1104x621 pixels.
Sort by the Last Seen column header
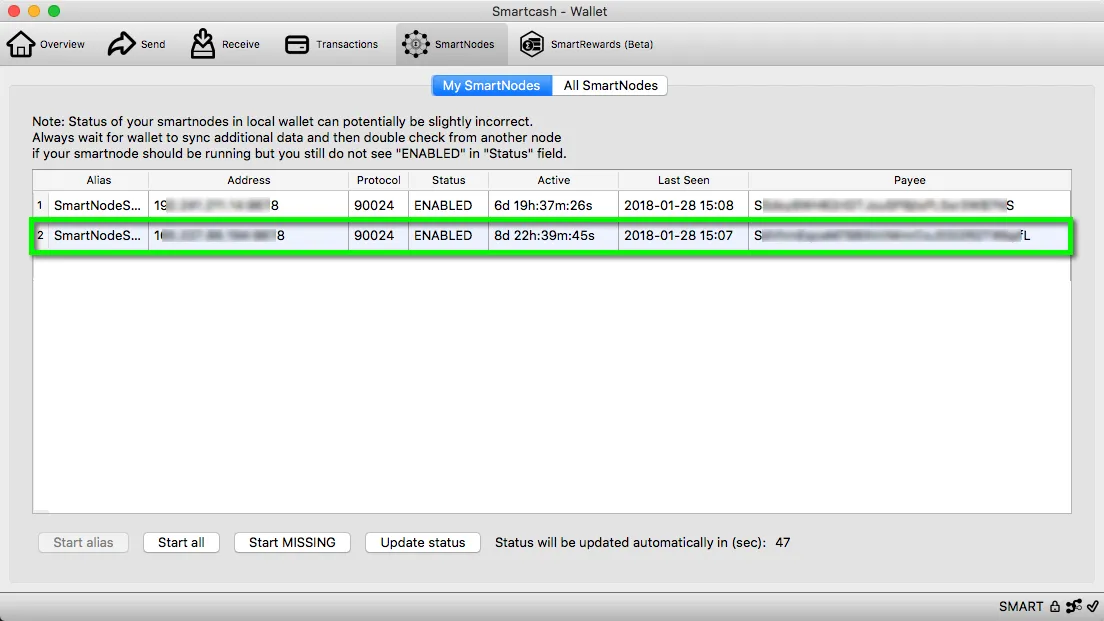(683, 180)
